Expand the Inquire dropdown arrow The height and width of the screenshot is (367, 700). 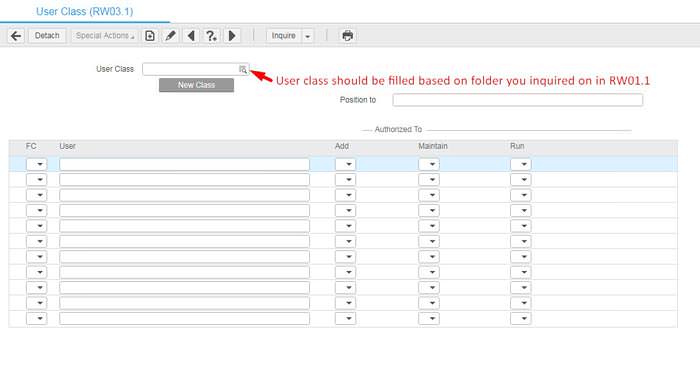[x=308, y=36]
